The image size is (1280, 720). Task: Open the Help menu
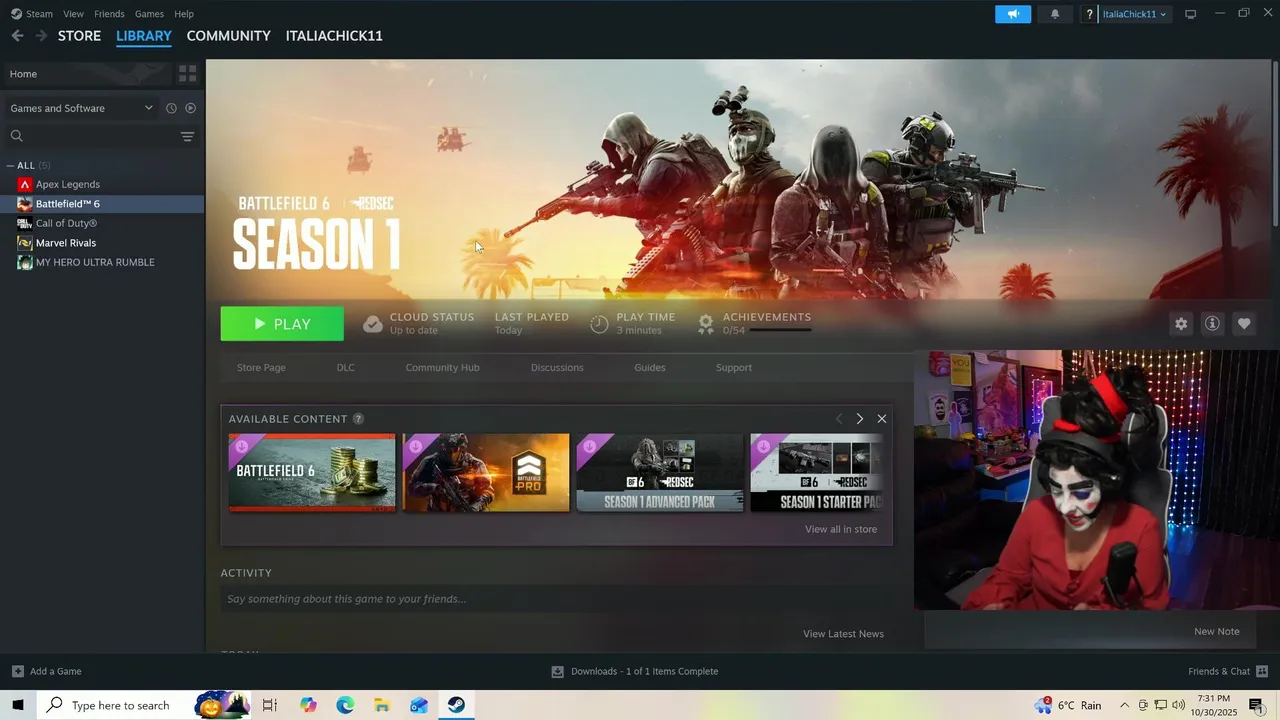(184, 14)
